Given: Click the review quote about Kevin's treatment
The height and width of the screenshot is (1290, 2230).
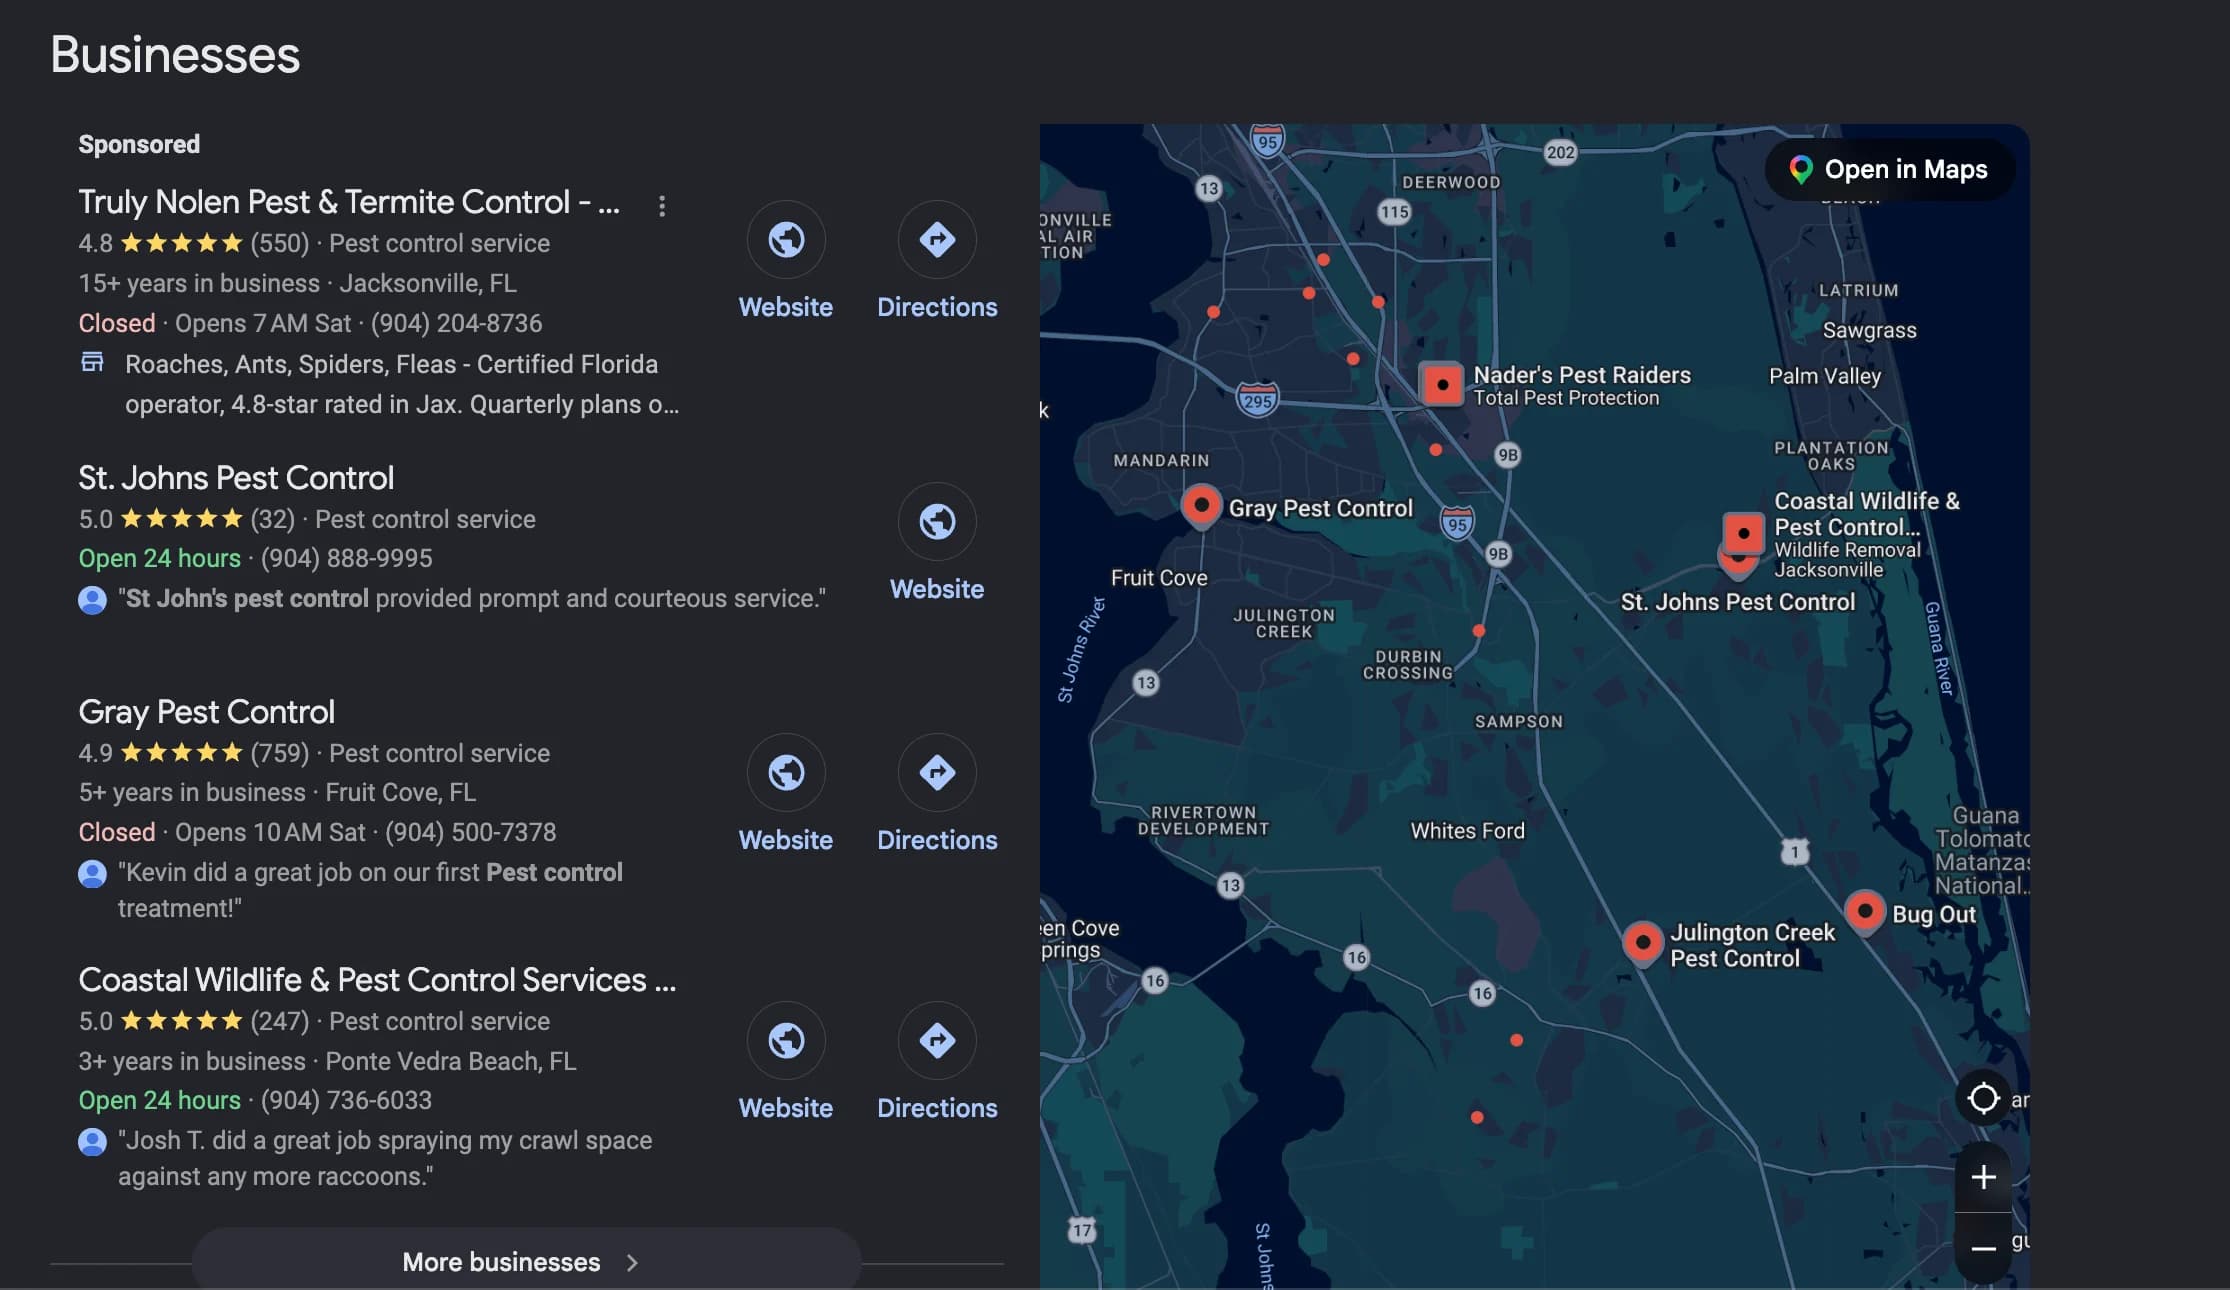Looking at the screenshot, I should coord(370,890).
